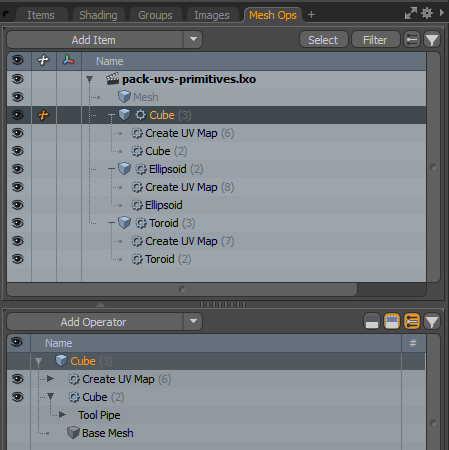Click the expand panel arrows icon
Screen dimensions: 449x450
[411, 13]
